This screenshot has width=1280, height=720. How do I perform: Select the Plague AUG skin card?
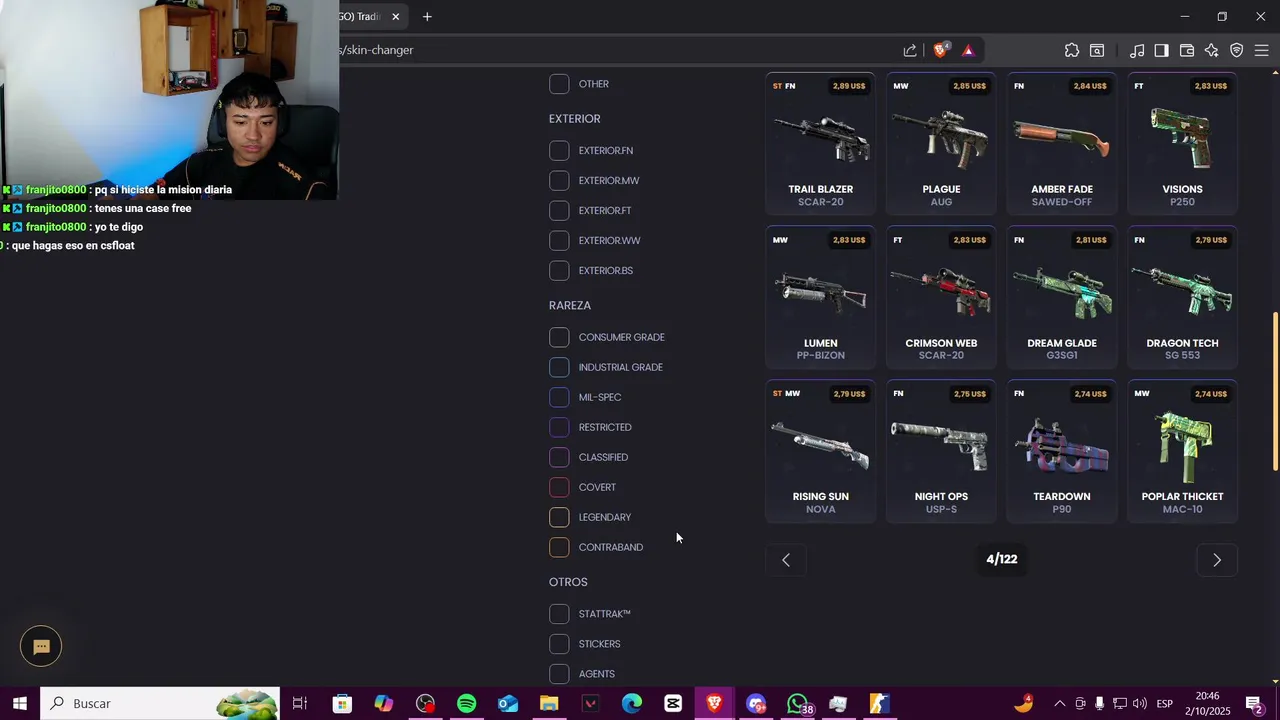tap(941, 144)
